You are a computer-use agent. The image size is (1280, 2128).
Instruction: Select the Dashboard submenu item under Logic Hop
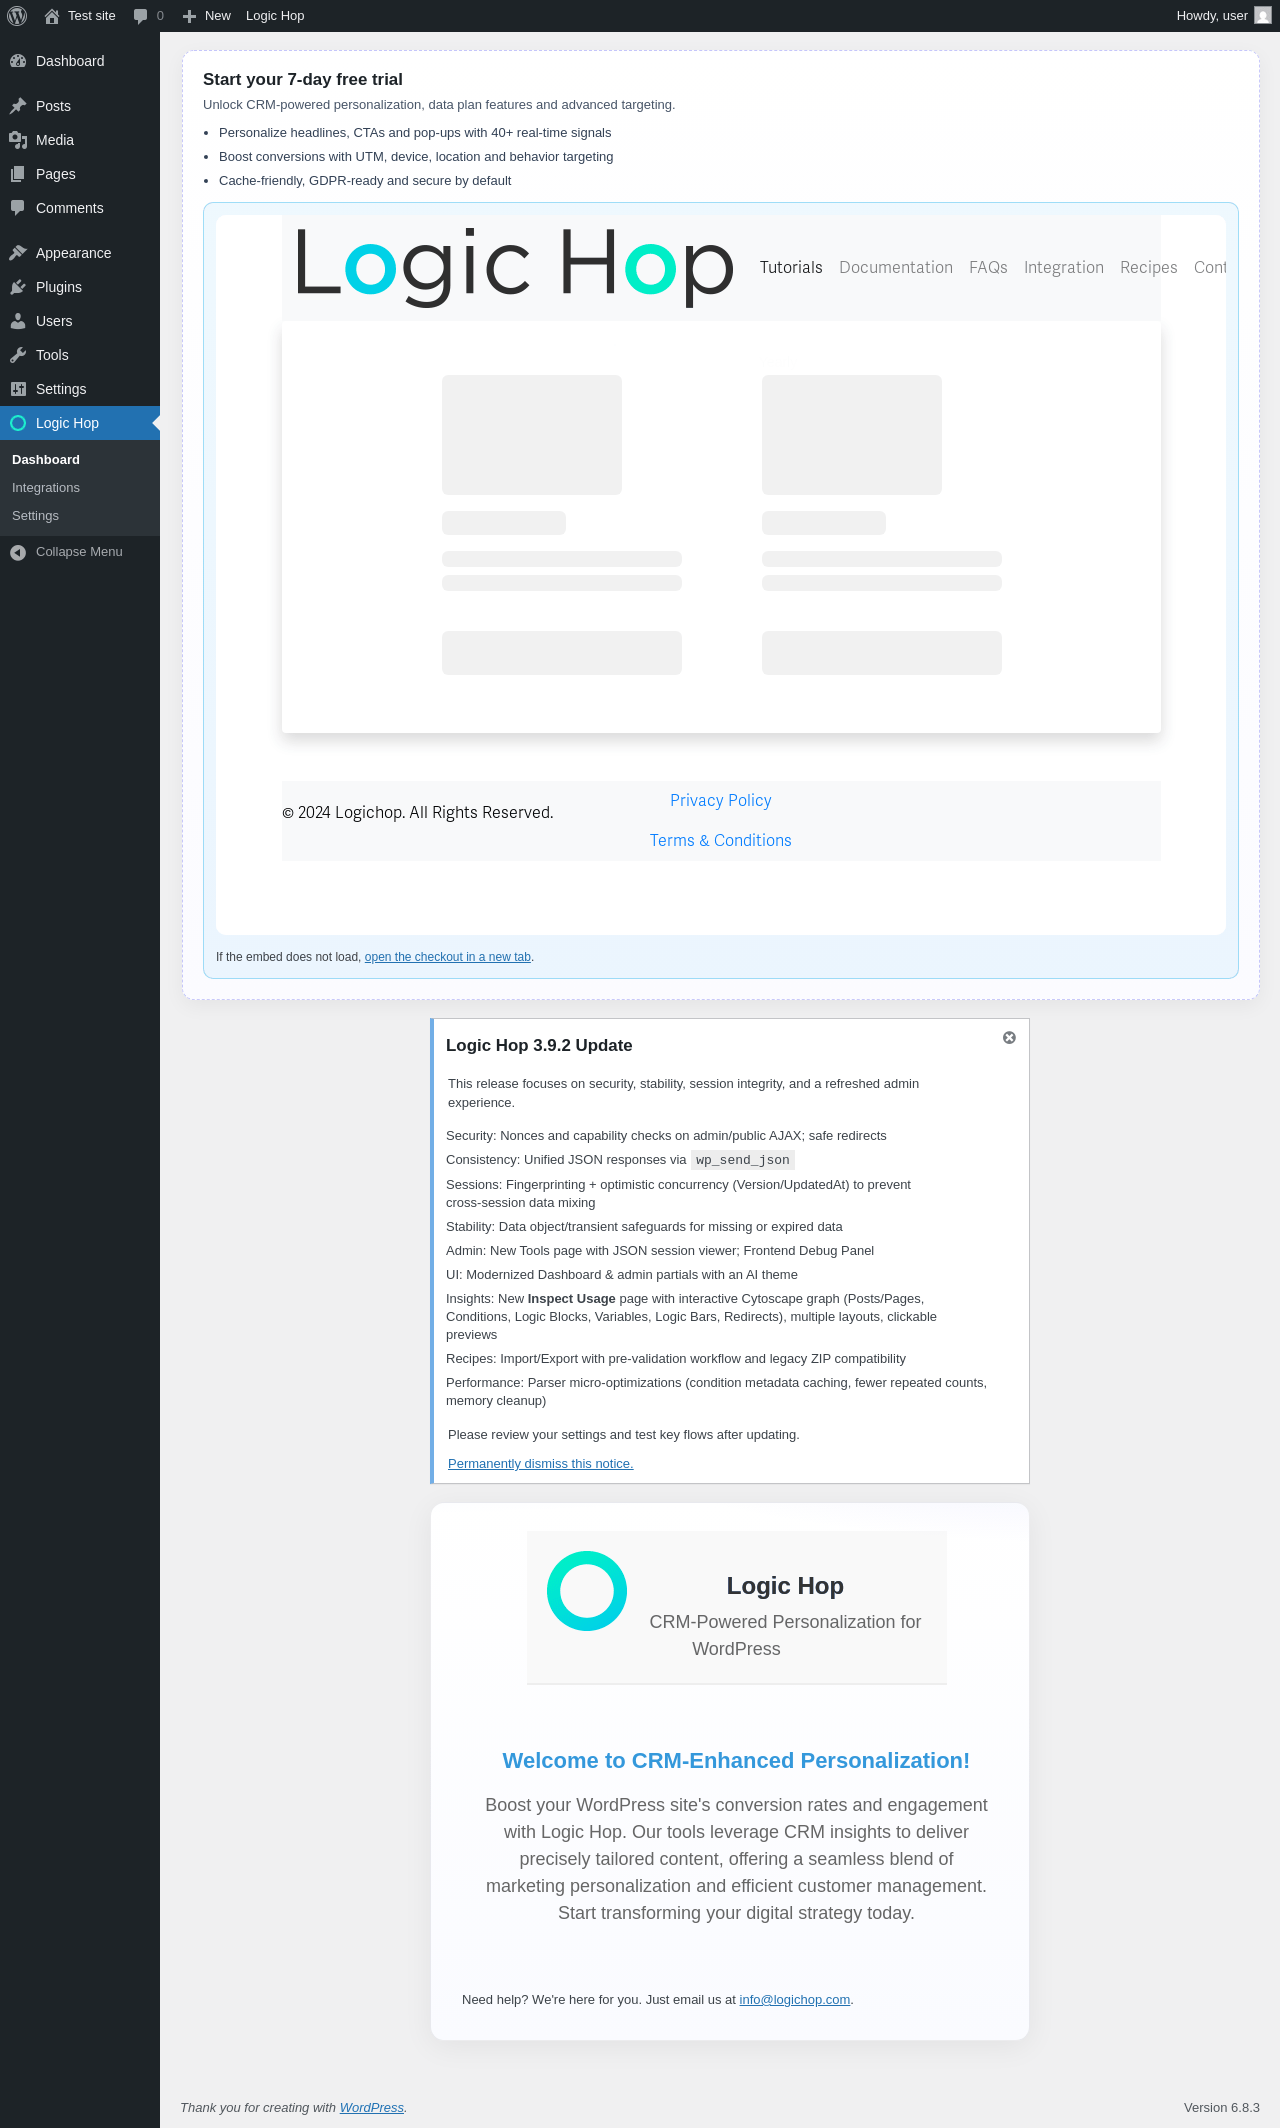click(46, 460)
